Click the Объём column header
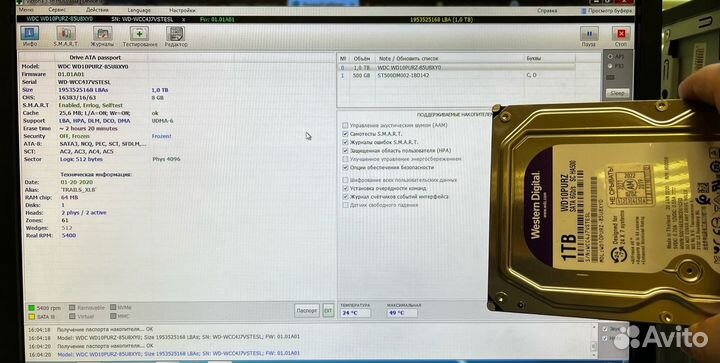Screen dimensions: 720x363 (x=361, y=58)
